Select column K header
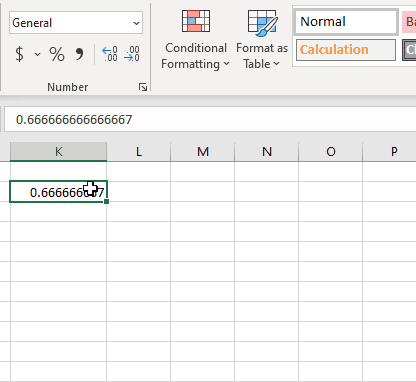416x382 pixels. point(58,152)
